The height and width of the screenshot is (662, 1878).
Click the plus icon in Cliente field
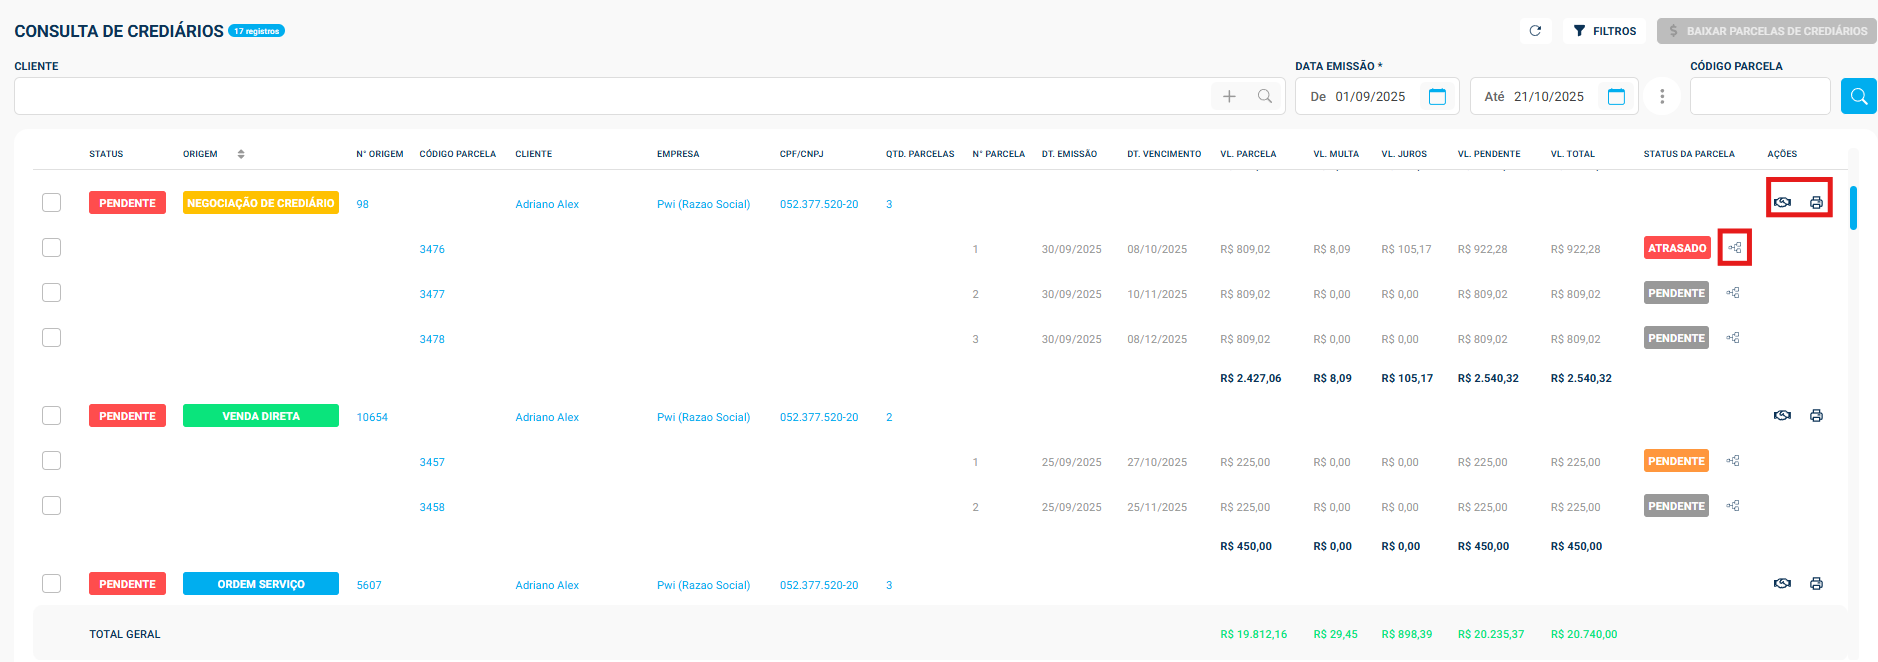[1229, 96]
